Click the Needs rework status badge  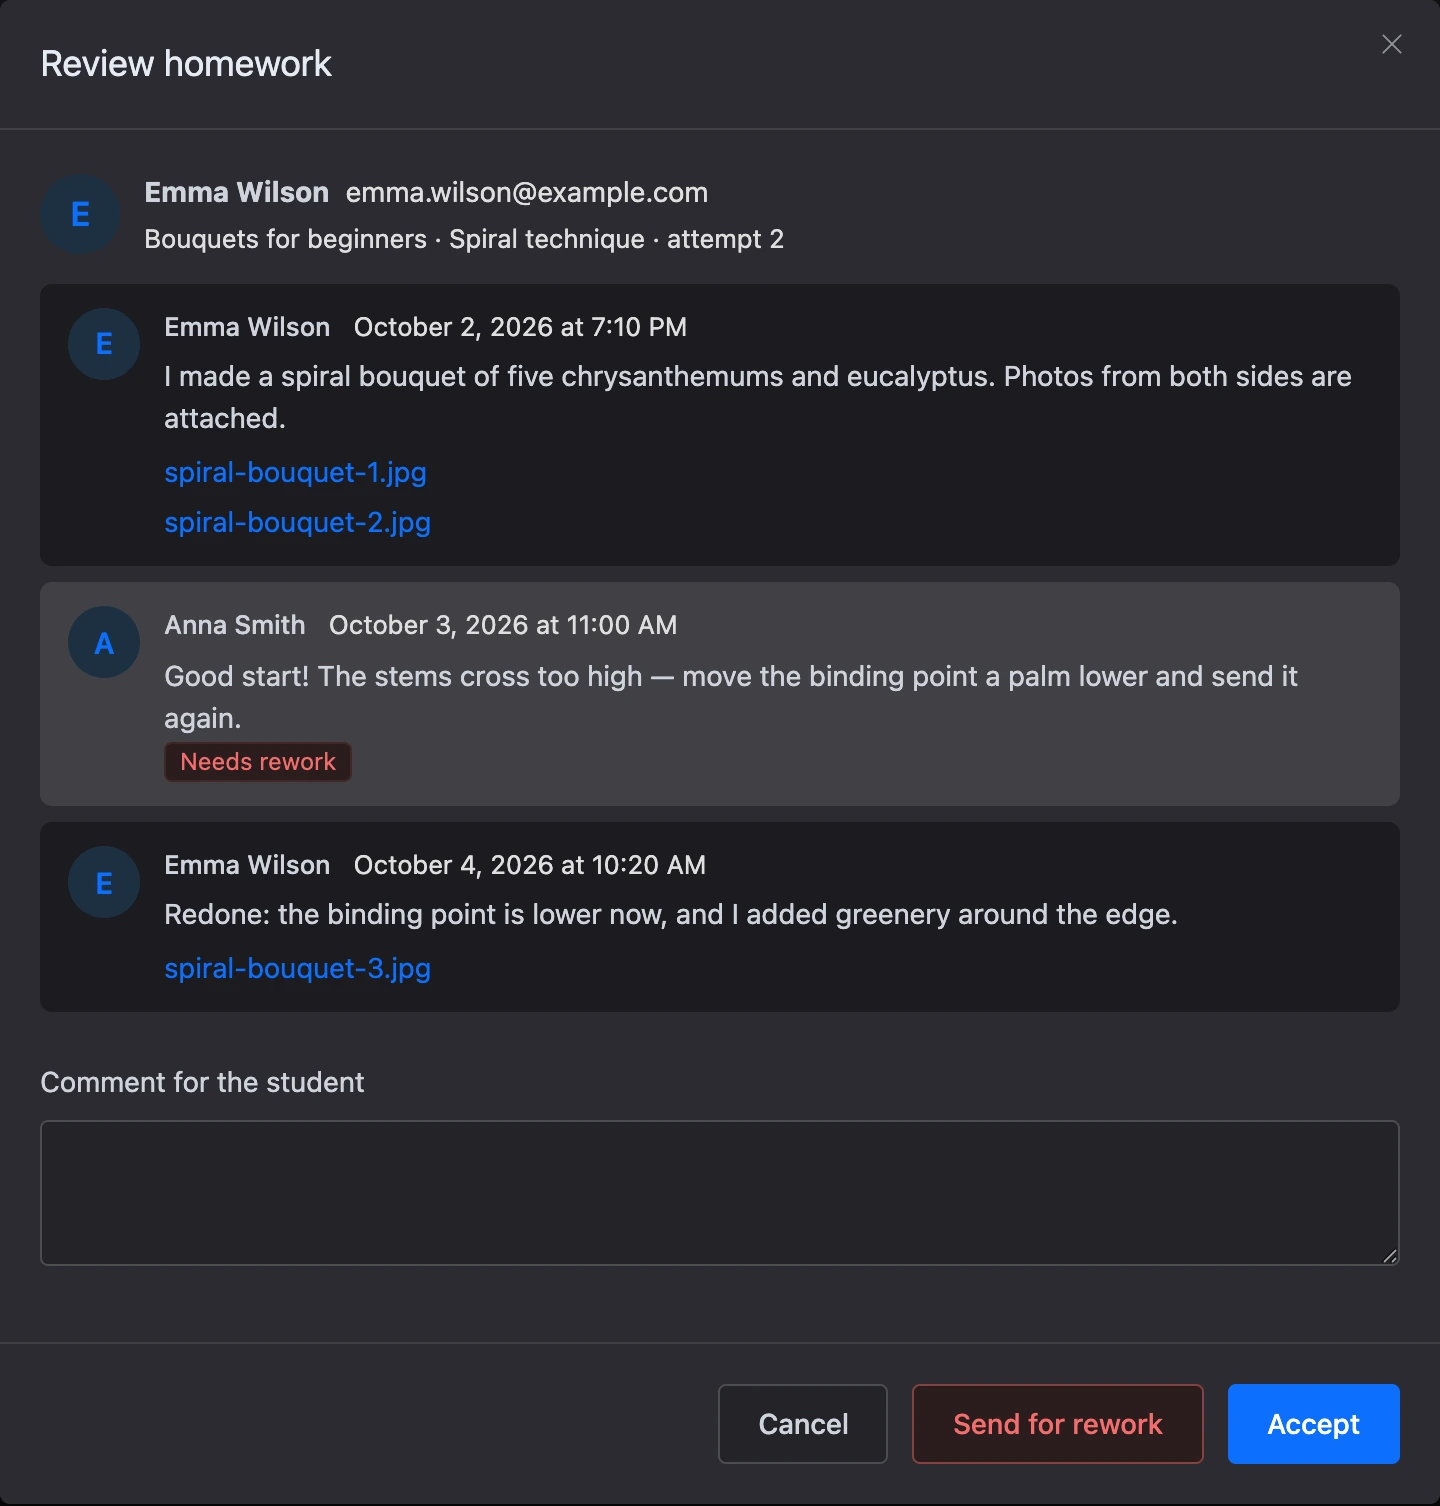[258, 762]
